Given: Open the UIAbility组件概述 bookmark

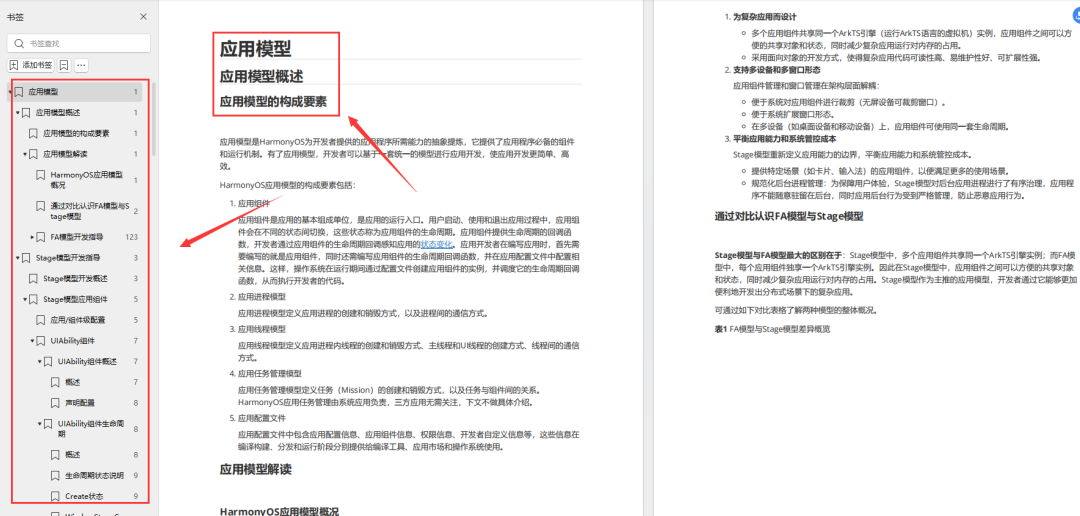Looking at the screenshot, I should (87, 361).
